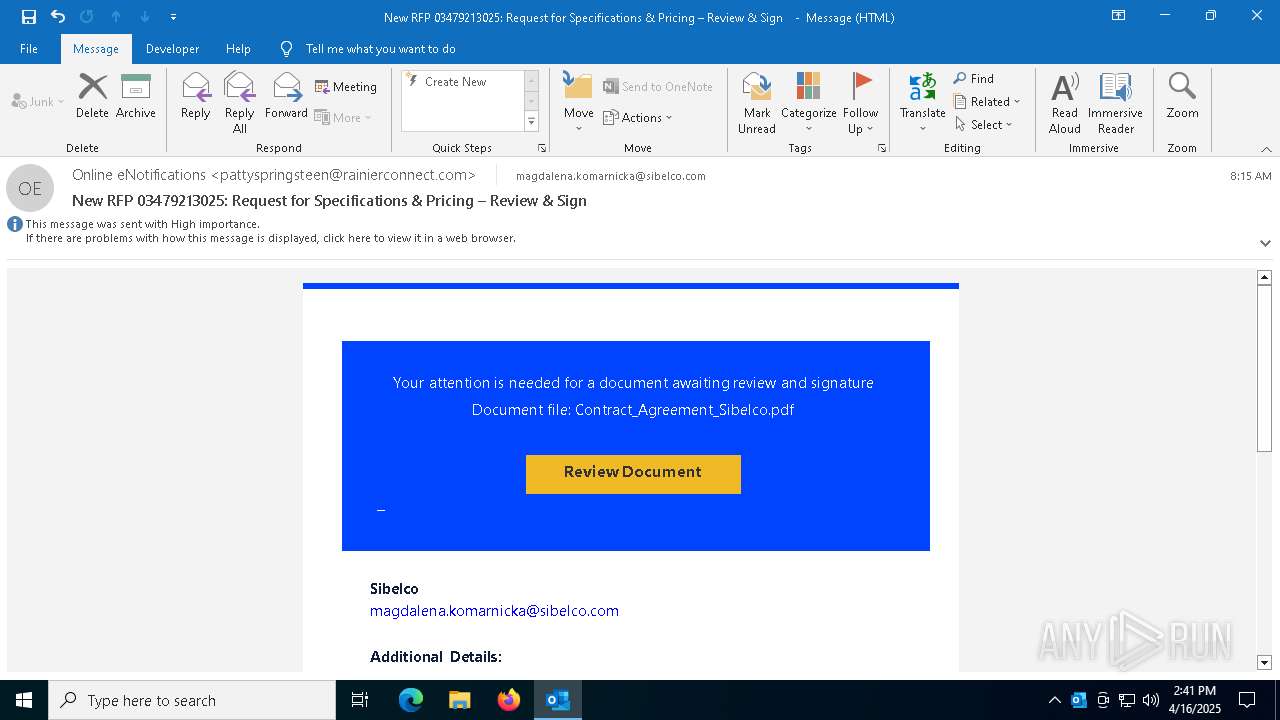Click the message vertical scrollbar thumb

point(1264,368)
